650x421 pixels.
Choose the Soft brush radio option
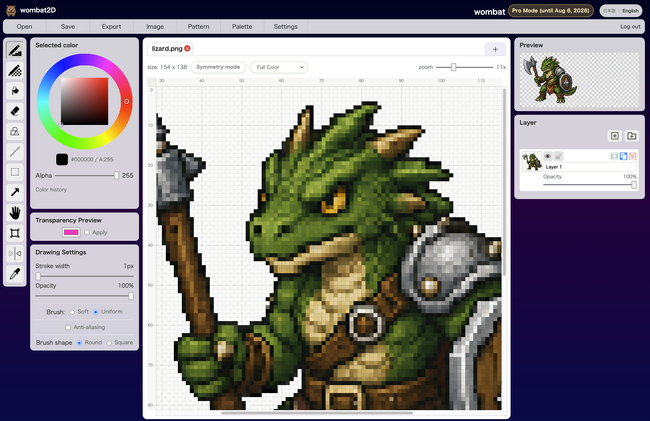(72, 312)
